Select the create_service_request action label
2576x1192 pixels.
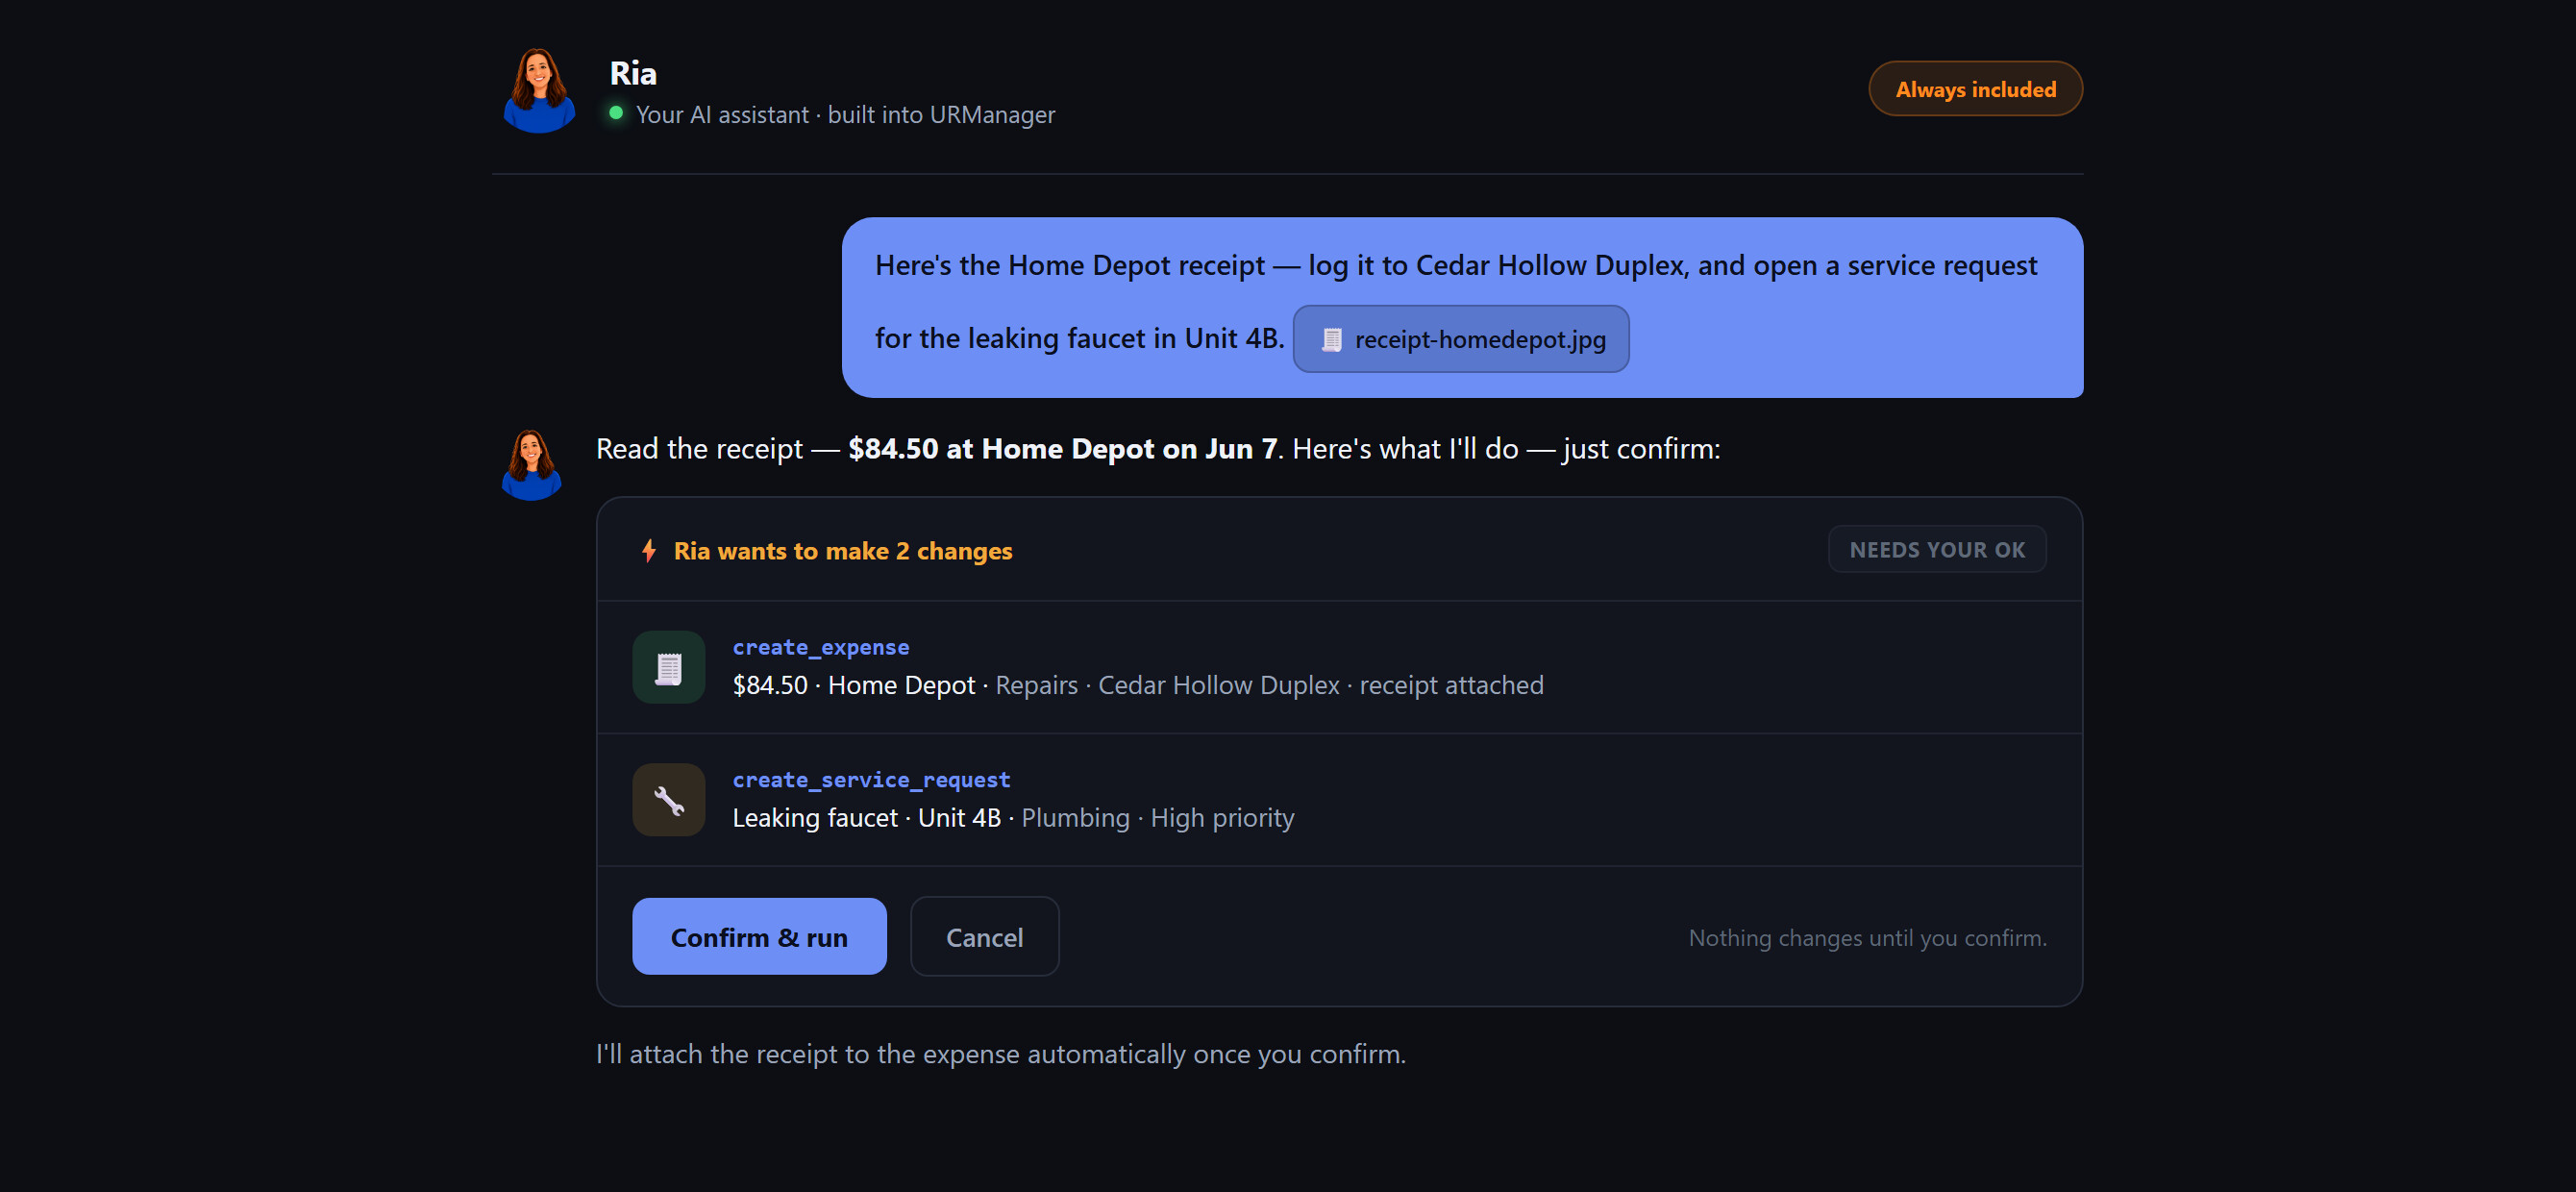(871, 780)
